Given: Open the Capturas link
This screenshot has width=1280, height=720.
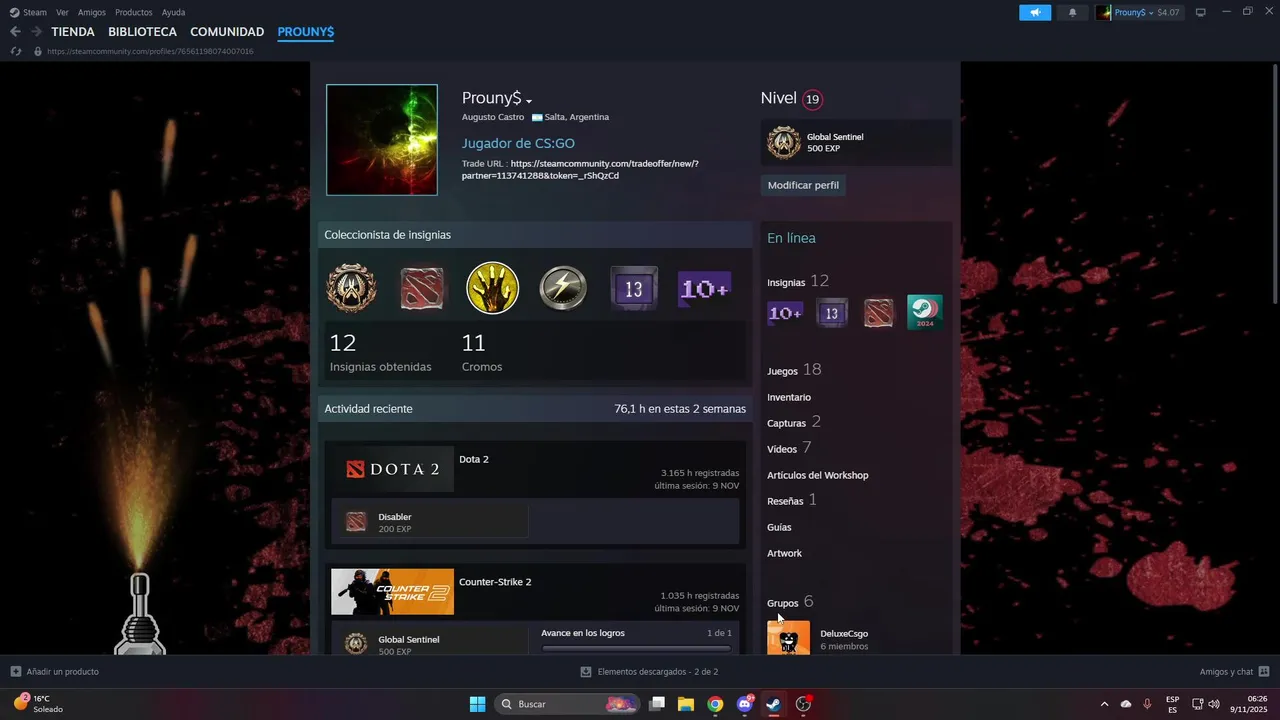Looking at the screenshot, I should pos(786,423).
